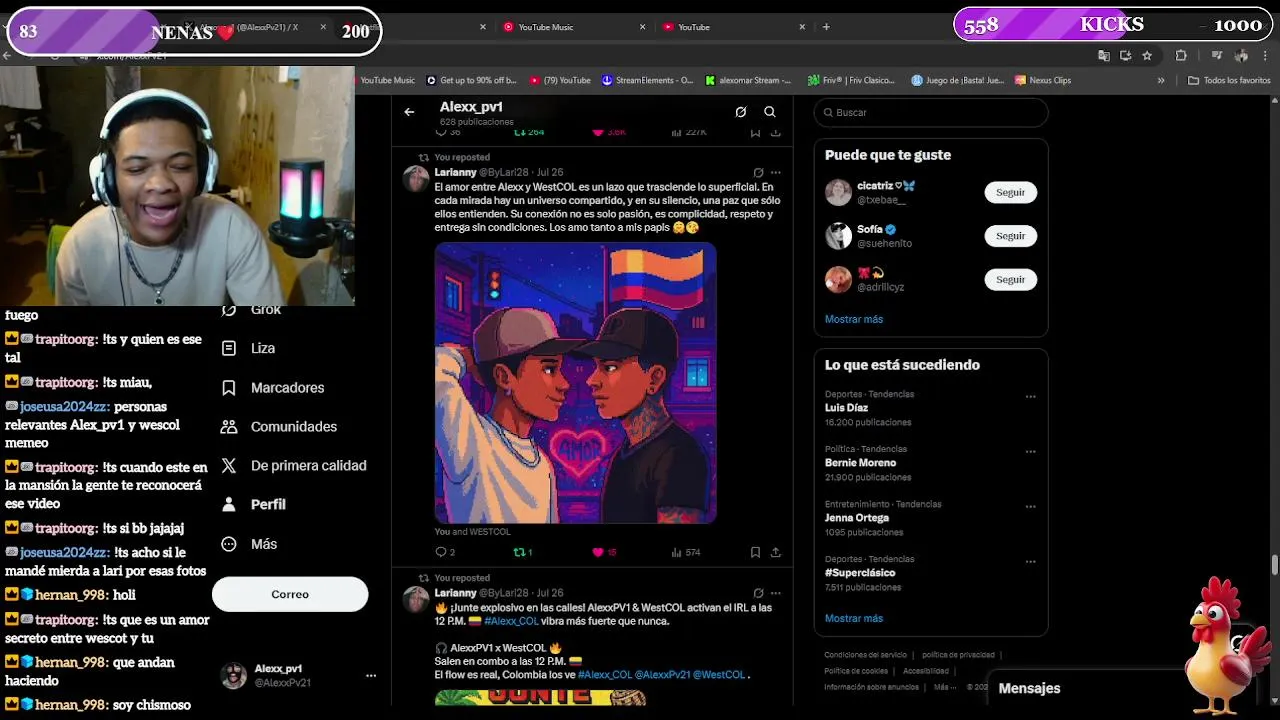Open options for the Luis Díaz trend

pos(1030,397)
